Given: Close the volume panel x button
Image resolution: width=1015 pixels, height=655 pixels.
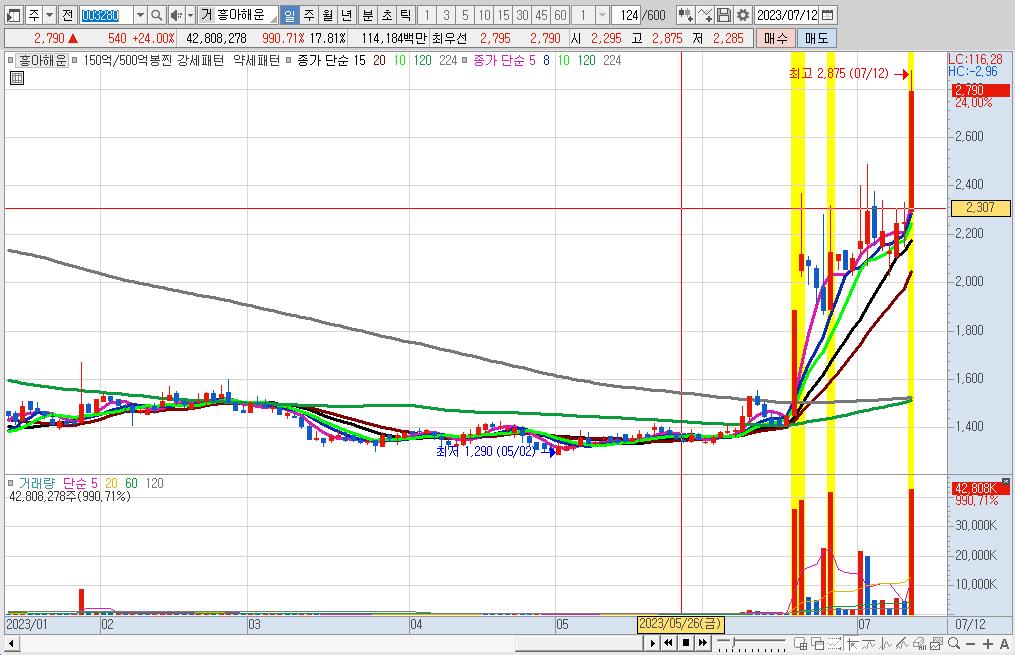Looking at the screenshot, I should (x=1005, y=482).
